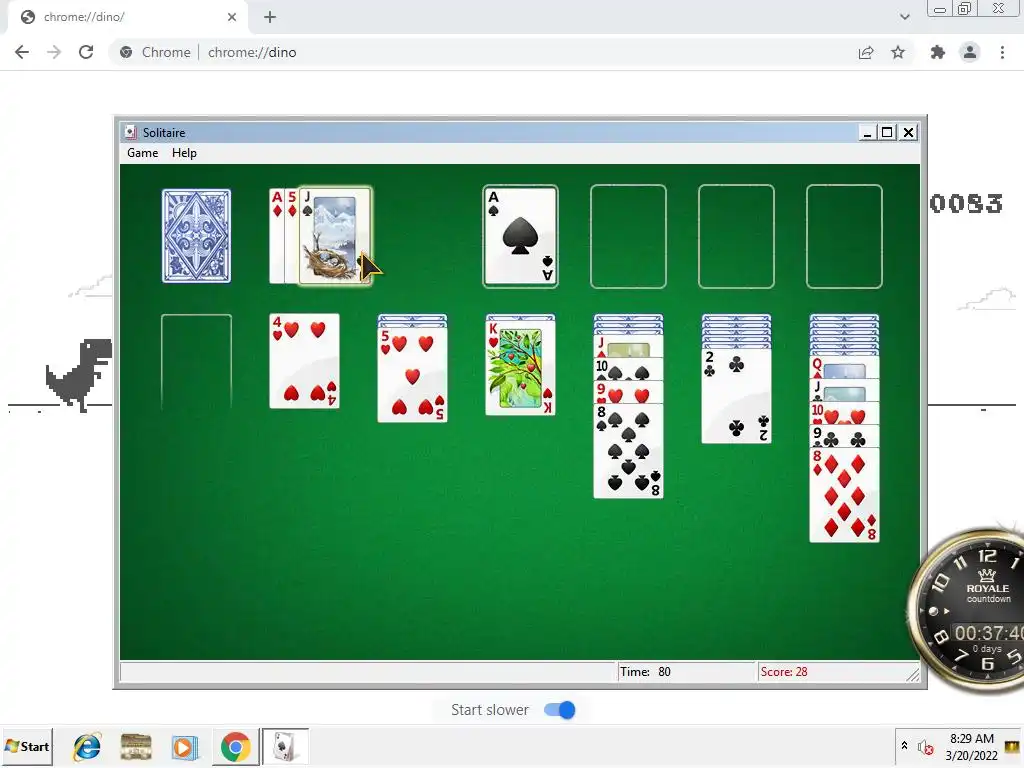This screenshot has height=768, width=1024.
Task: Click the Solitaire taskbar button
Action: click(x=285, y=746)
